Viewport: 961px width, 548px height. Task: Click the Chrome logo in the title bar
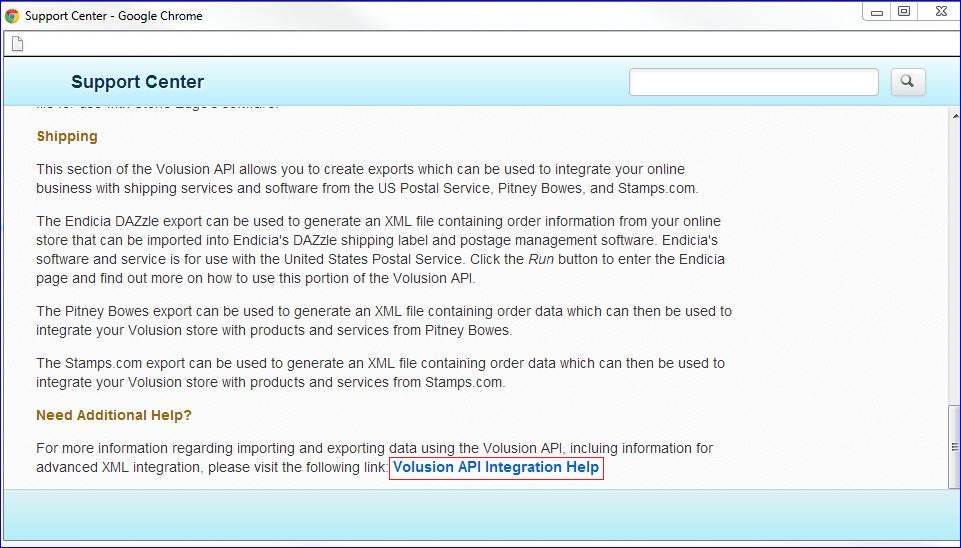pyautogui.click(x=12, y=16)
